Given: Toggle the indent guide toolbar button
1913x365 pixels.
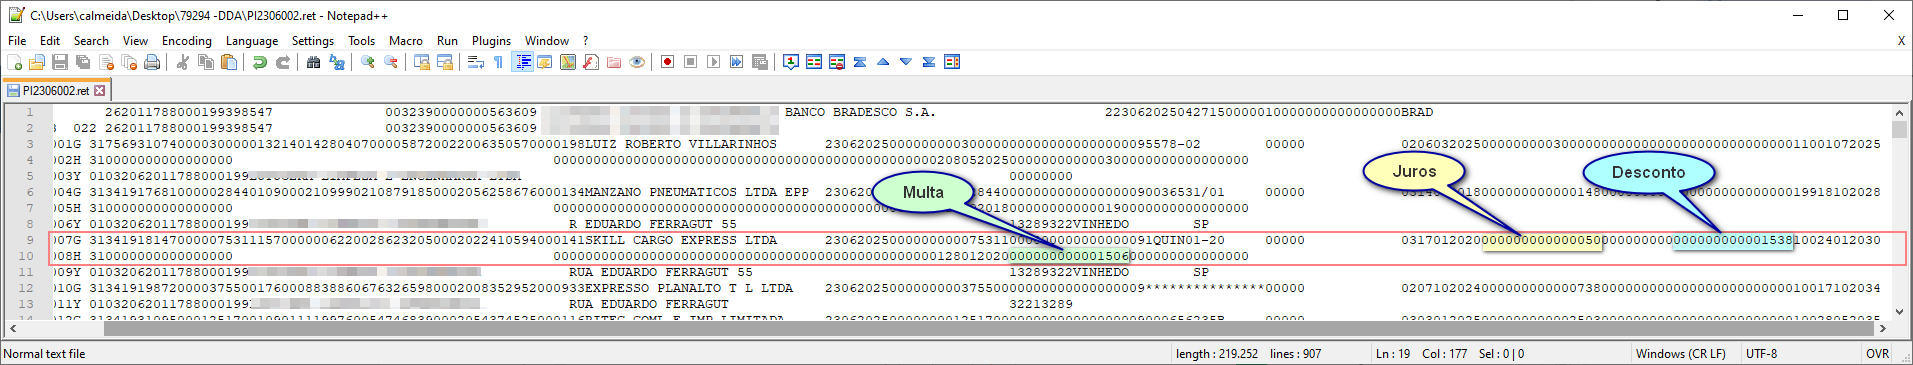Looking at the screenshot, I should [522, 62].
